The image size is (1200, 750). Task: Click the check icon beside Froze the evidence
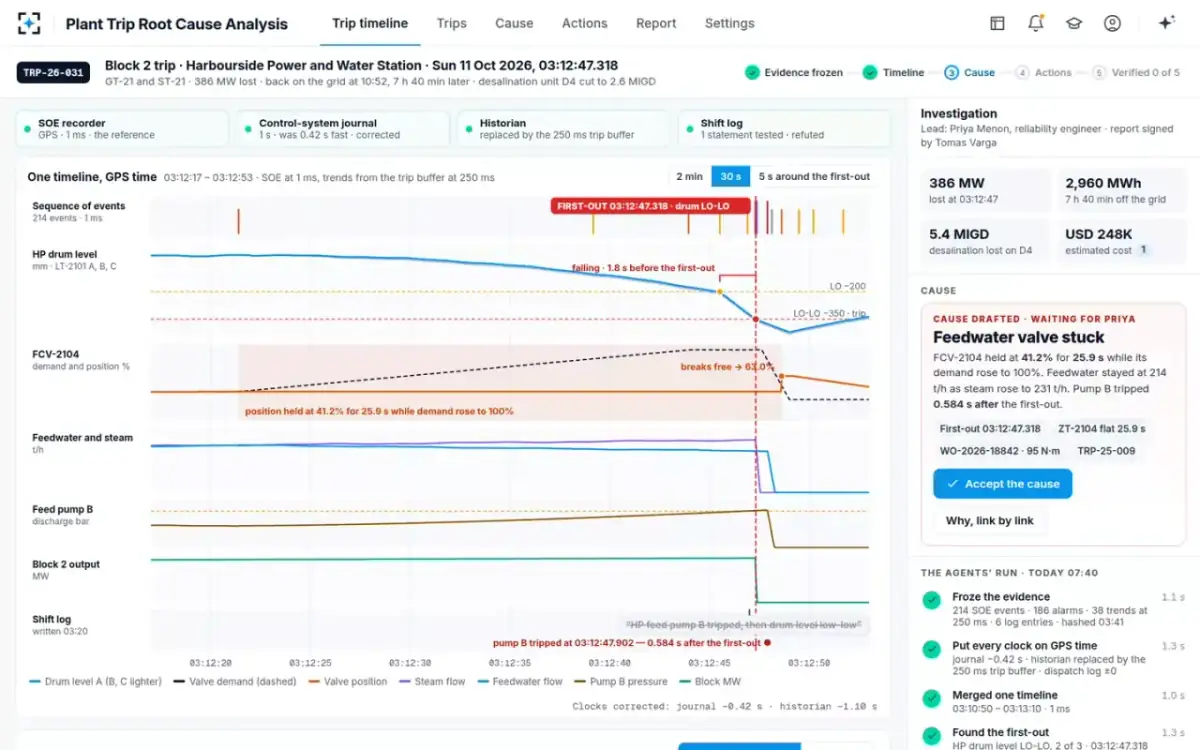(x=931, y=600)
